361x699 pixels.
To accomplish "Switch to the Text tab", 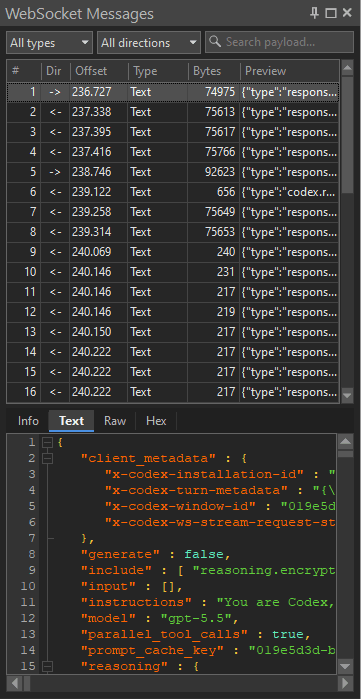I will (x=71, y=421).
